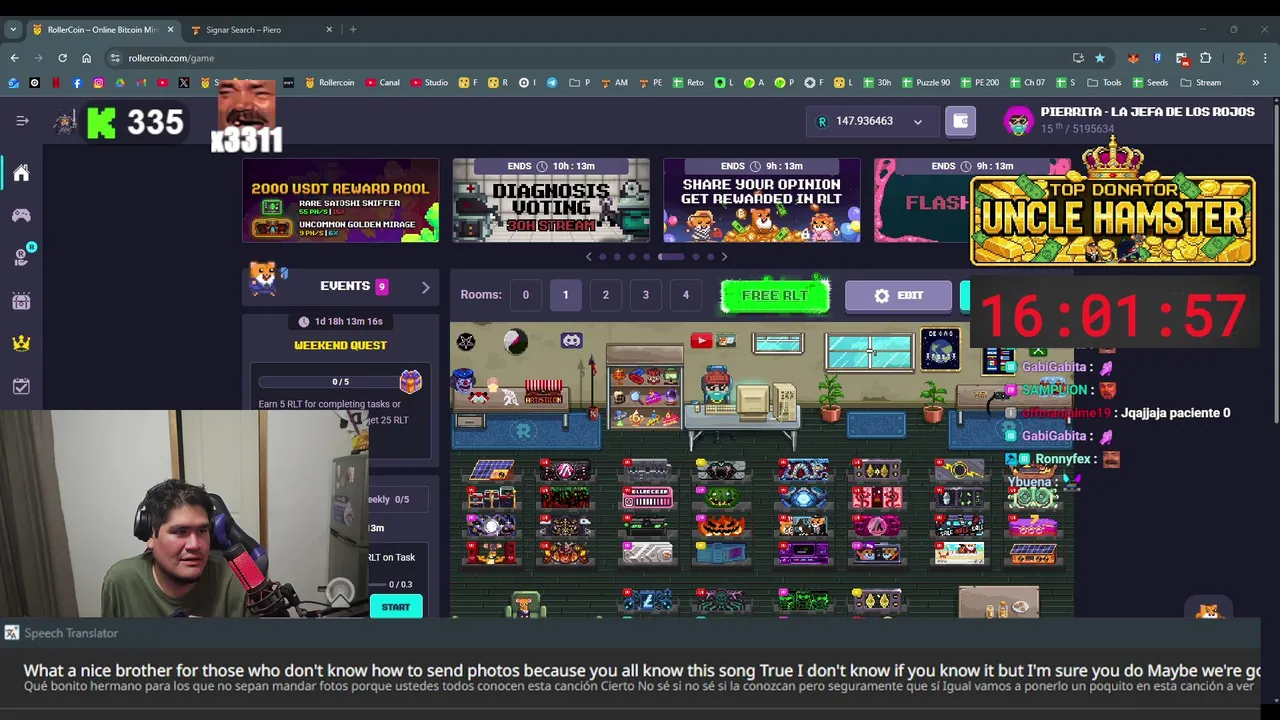Open the Studio bookmark
The image size is (1280, 720).
click(x=429, y=82)
